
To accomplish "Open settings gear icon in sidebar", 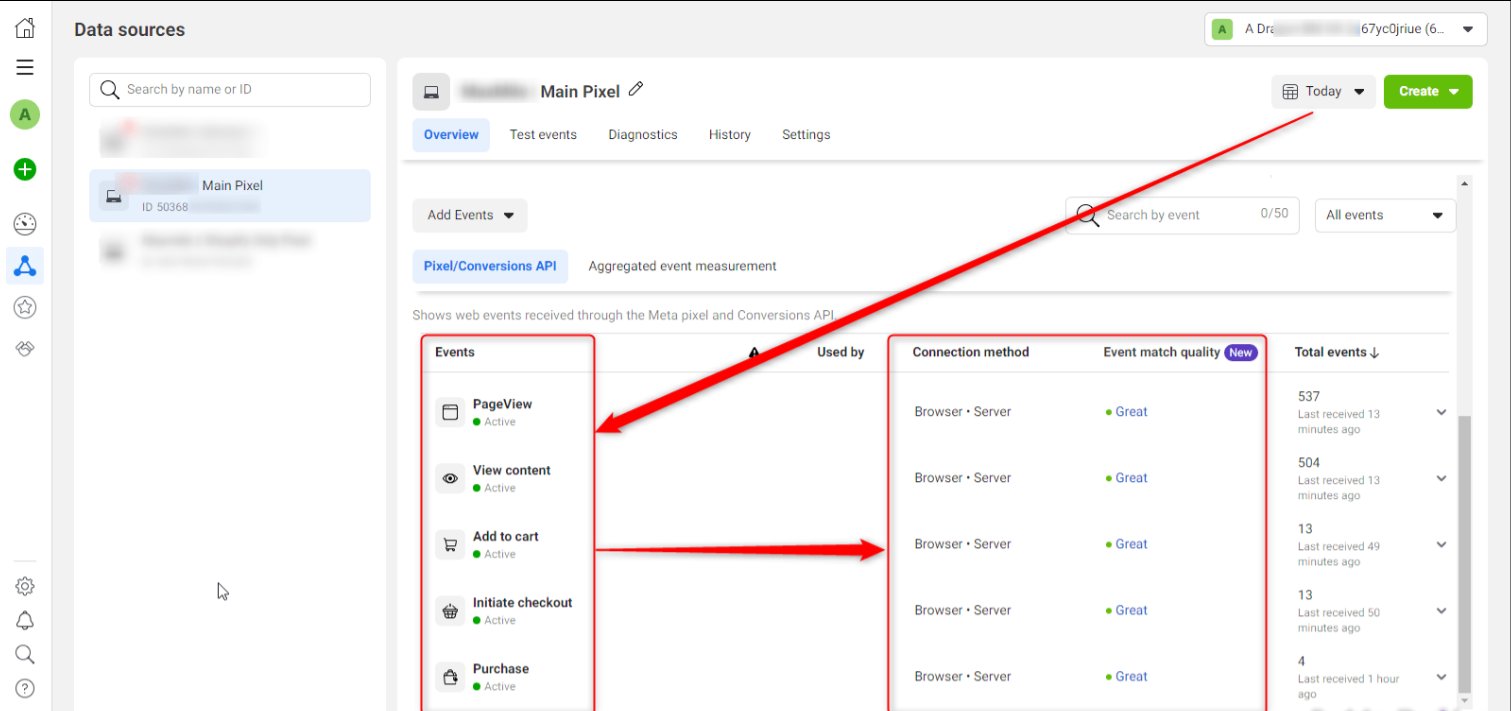I will [x=25, y=586].
